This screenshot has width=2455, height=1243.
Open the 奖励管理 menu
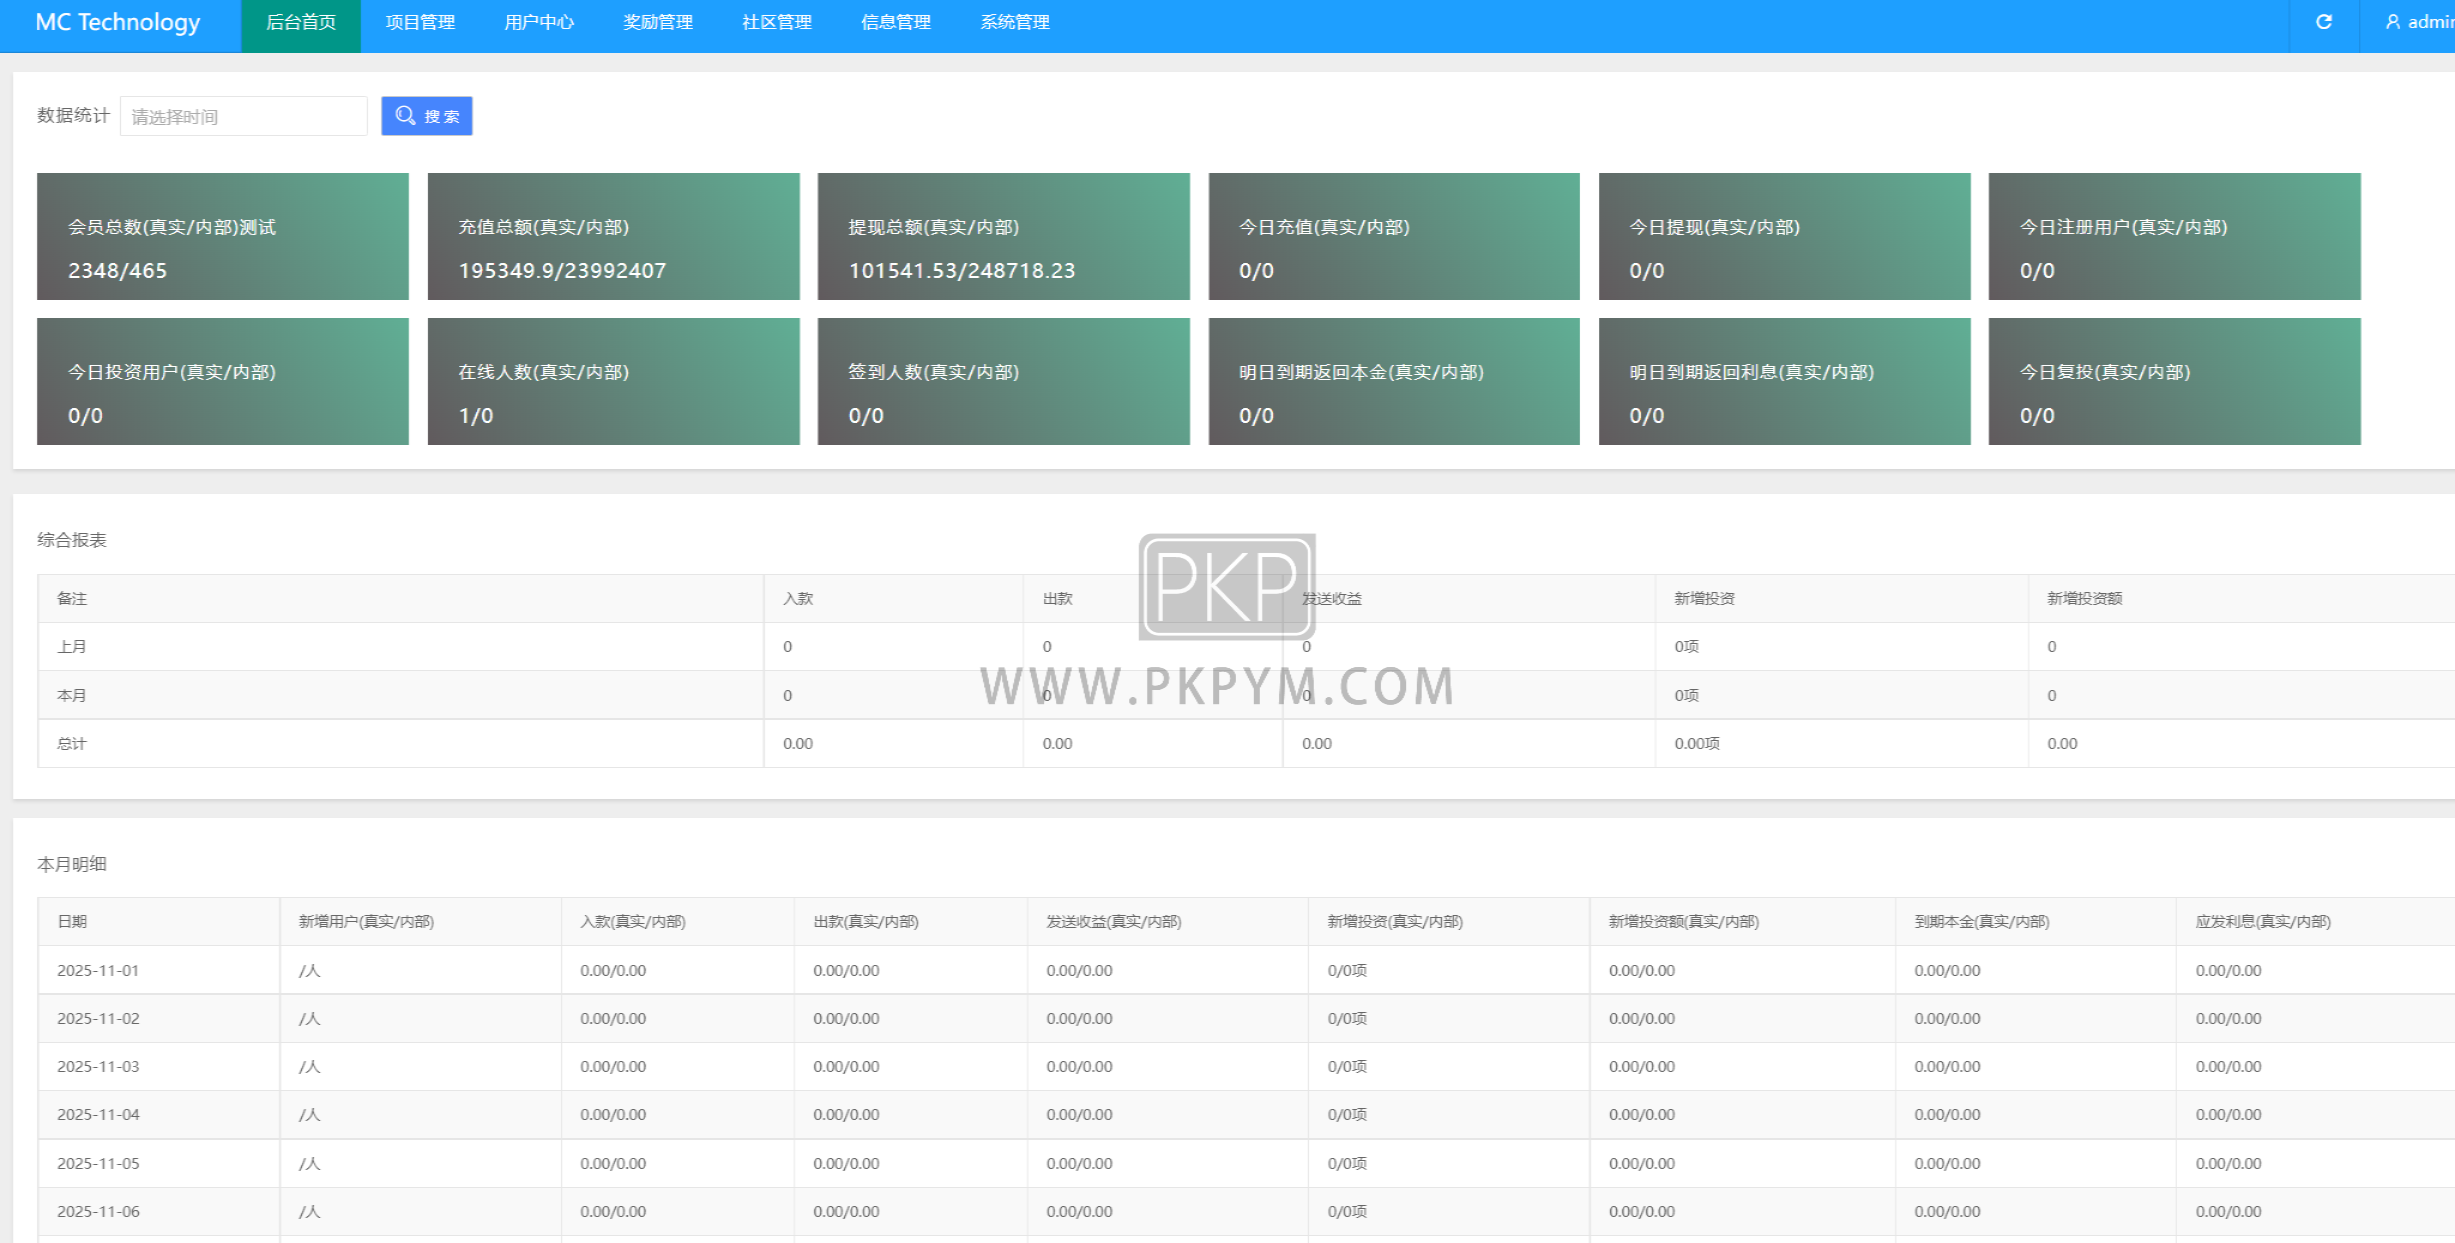(x=658, y=22)
